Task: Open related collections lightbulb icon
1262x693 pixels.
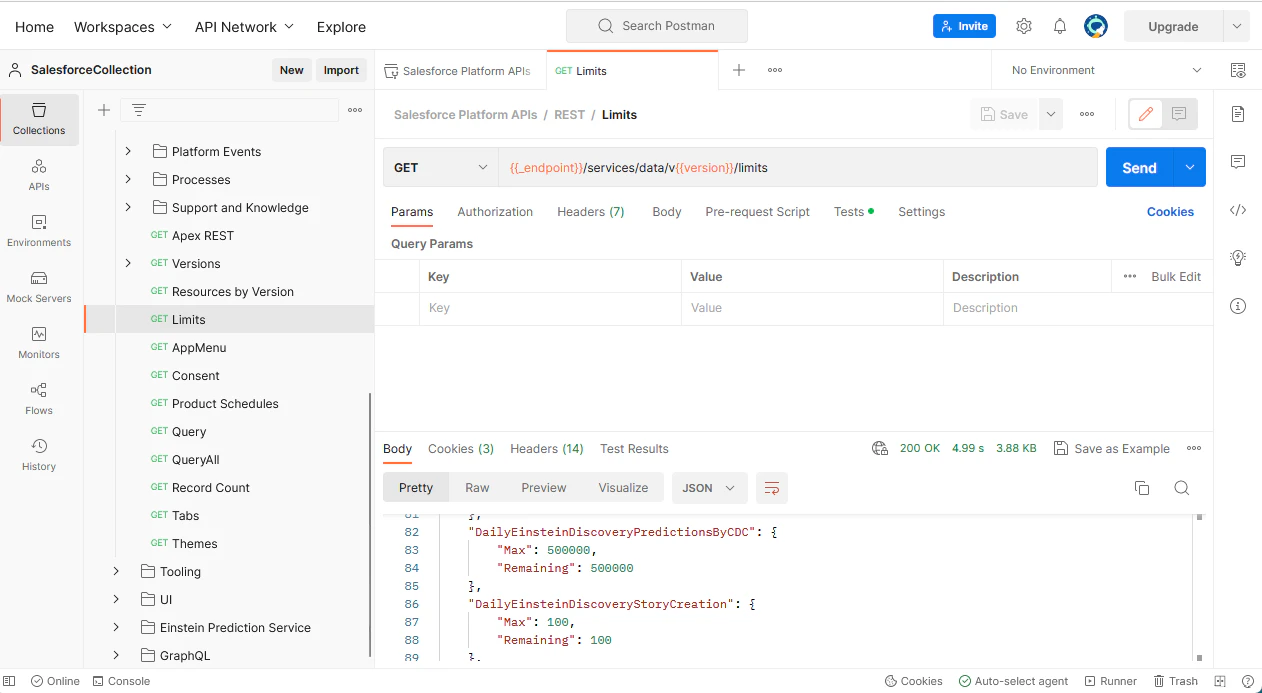Action: point(1238,258)
